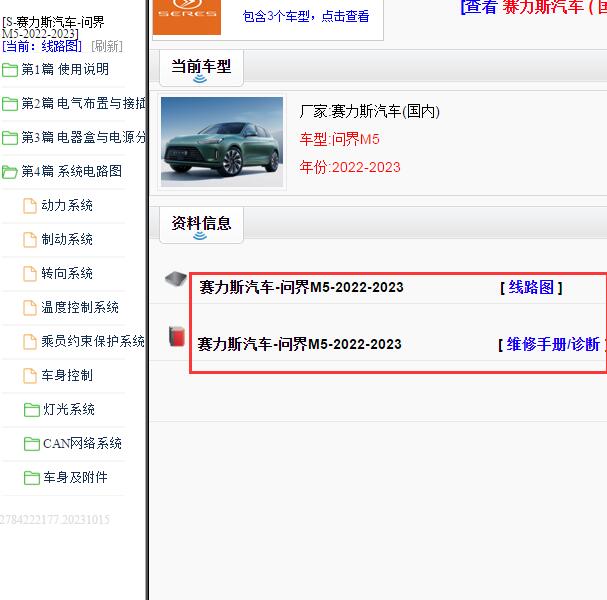Collapse the open folder icon of 第4篇 系统电路图
Screen dimensions: 607x600
[x=10, y=172]
